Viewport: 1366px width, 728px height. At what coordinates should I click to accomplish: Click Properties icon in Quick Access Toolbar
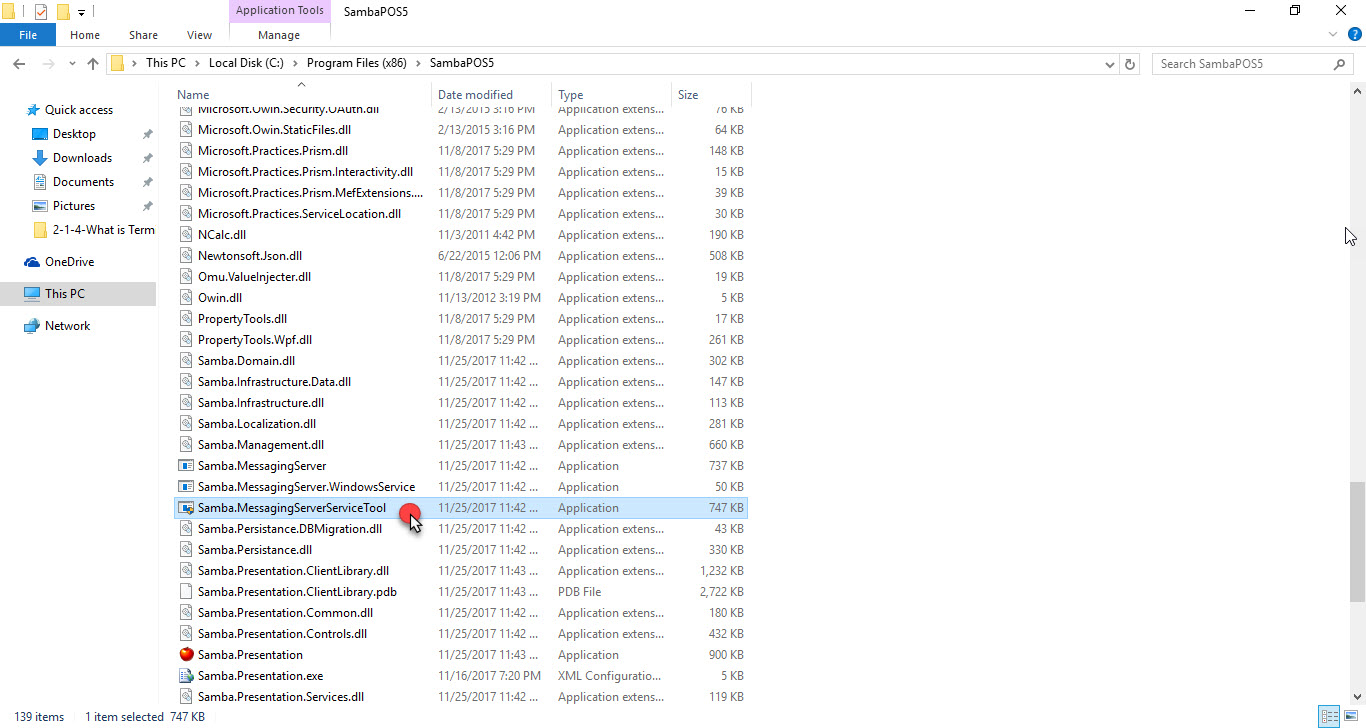point(41,12)
